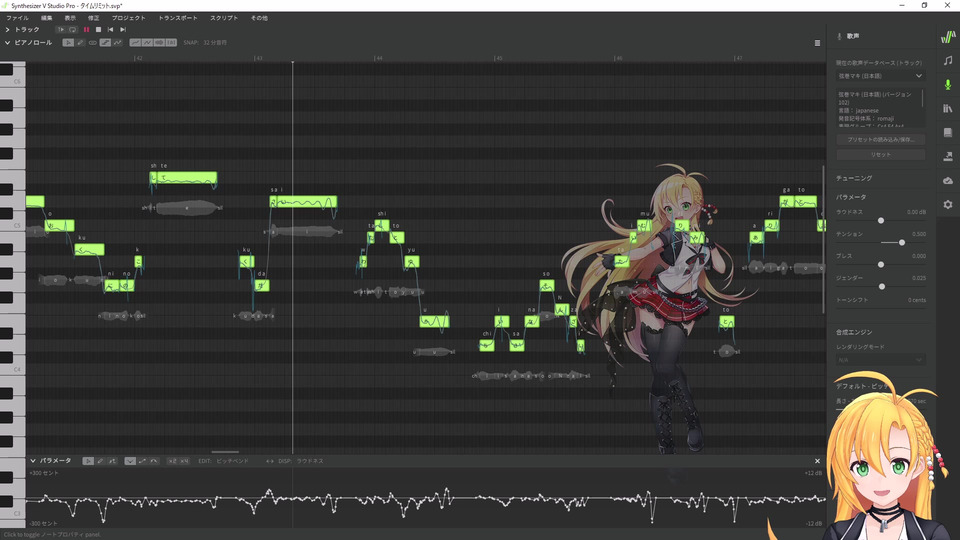Click the 合成エンジン section header
Screen dimensions: 960x540
click(854, 332)
